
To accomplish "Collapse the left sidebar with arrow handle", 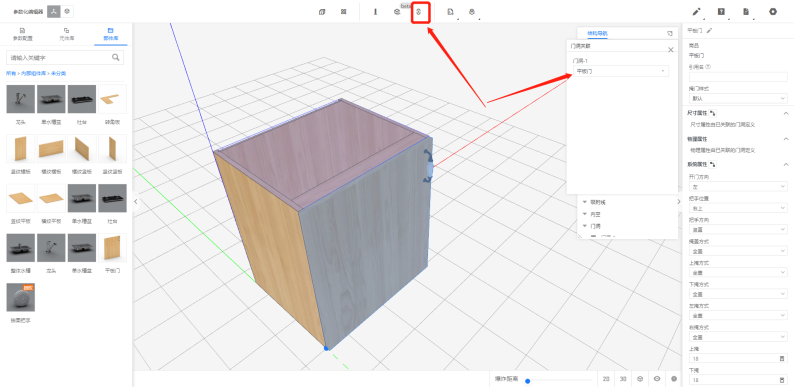I will pyautogui.click(x=135, y=202).
